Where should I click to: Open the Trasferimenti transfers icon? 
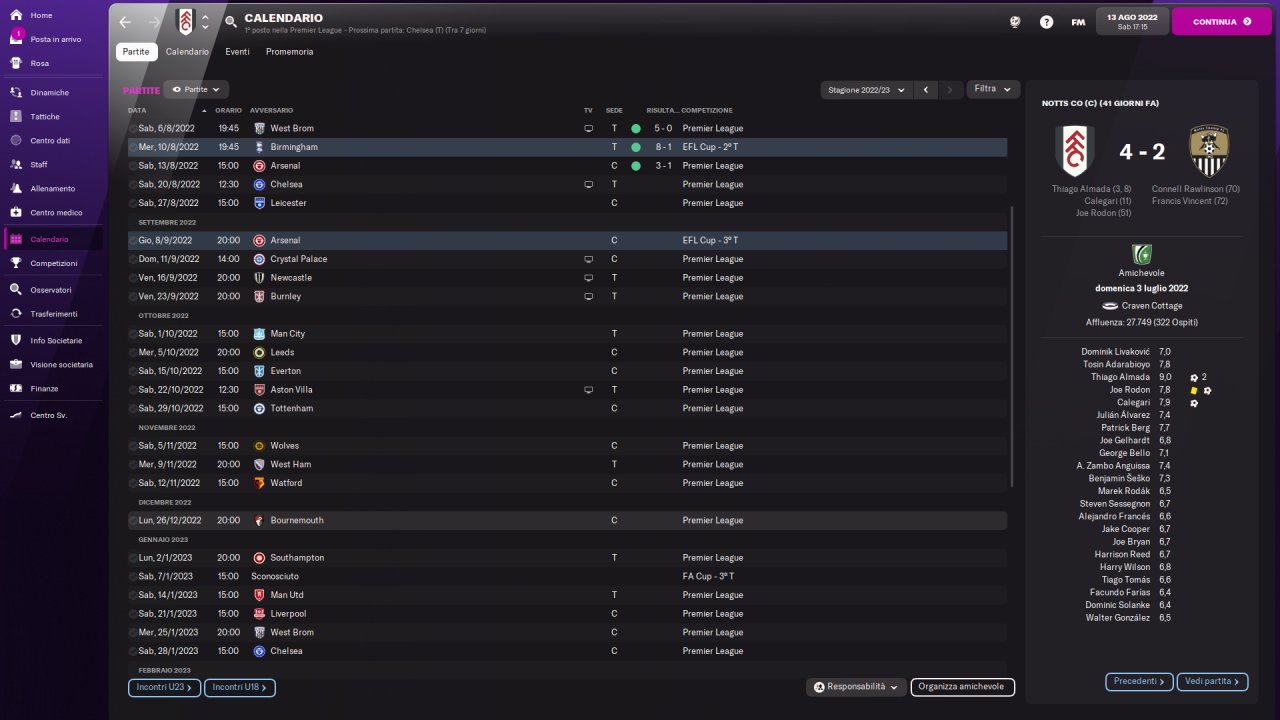(16, 314)
